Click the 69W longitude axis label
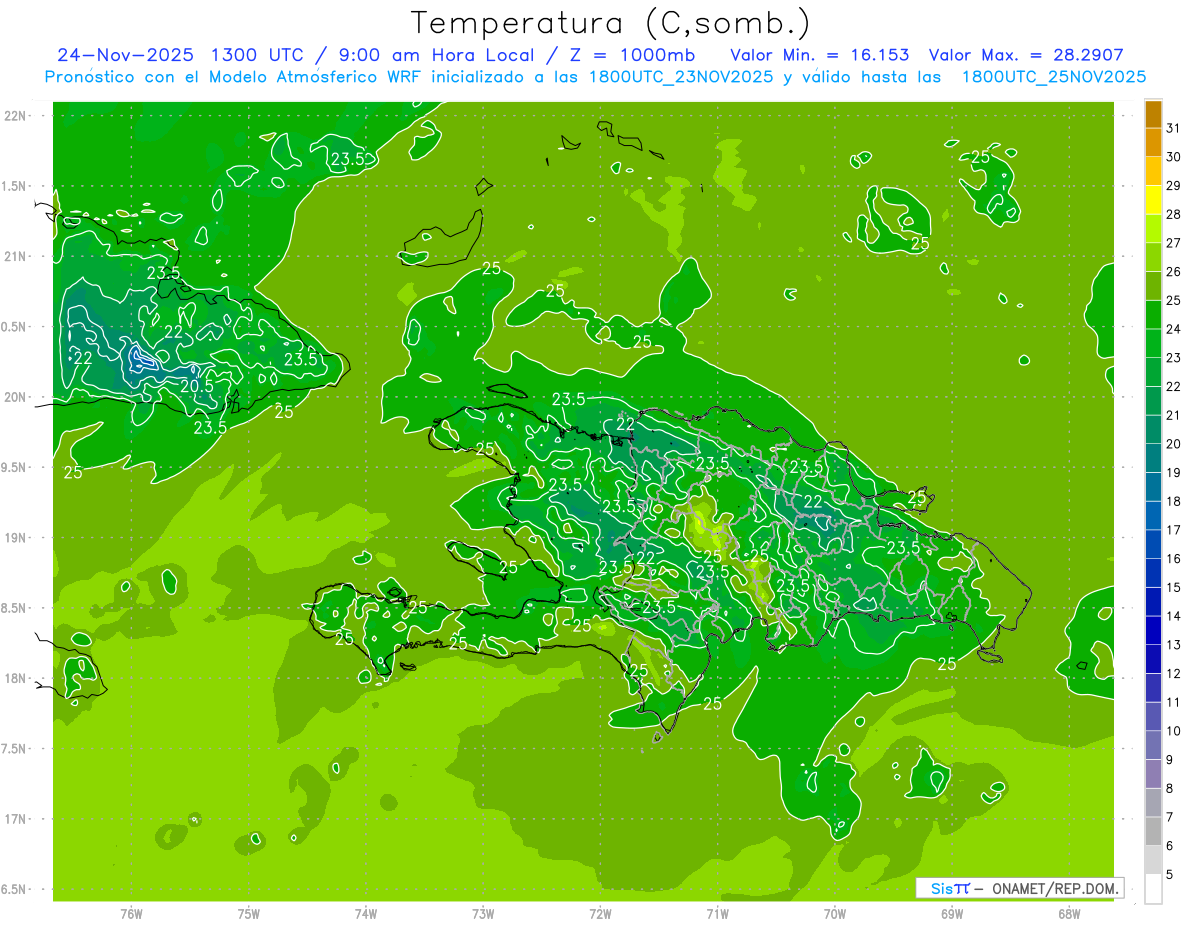 952,913
